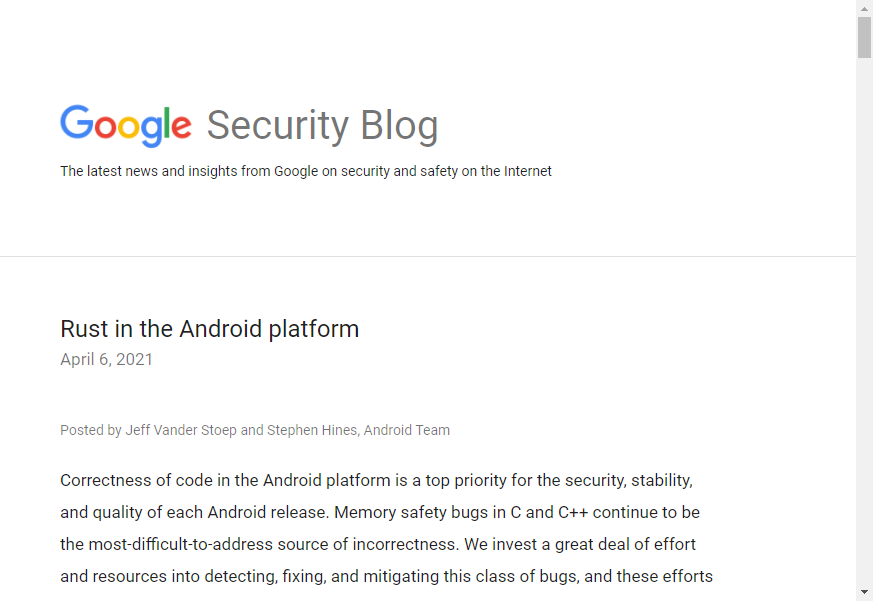Click the 'Posted by' byline text
Screen dimensions: 873x601
click(x=90, y=430)
